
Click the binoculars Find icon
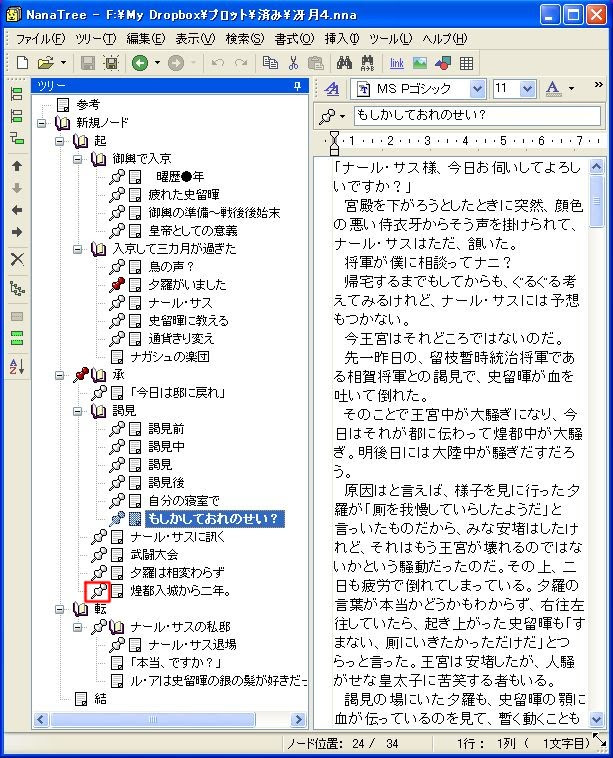coord(344,63)
